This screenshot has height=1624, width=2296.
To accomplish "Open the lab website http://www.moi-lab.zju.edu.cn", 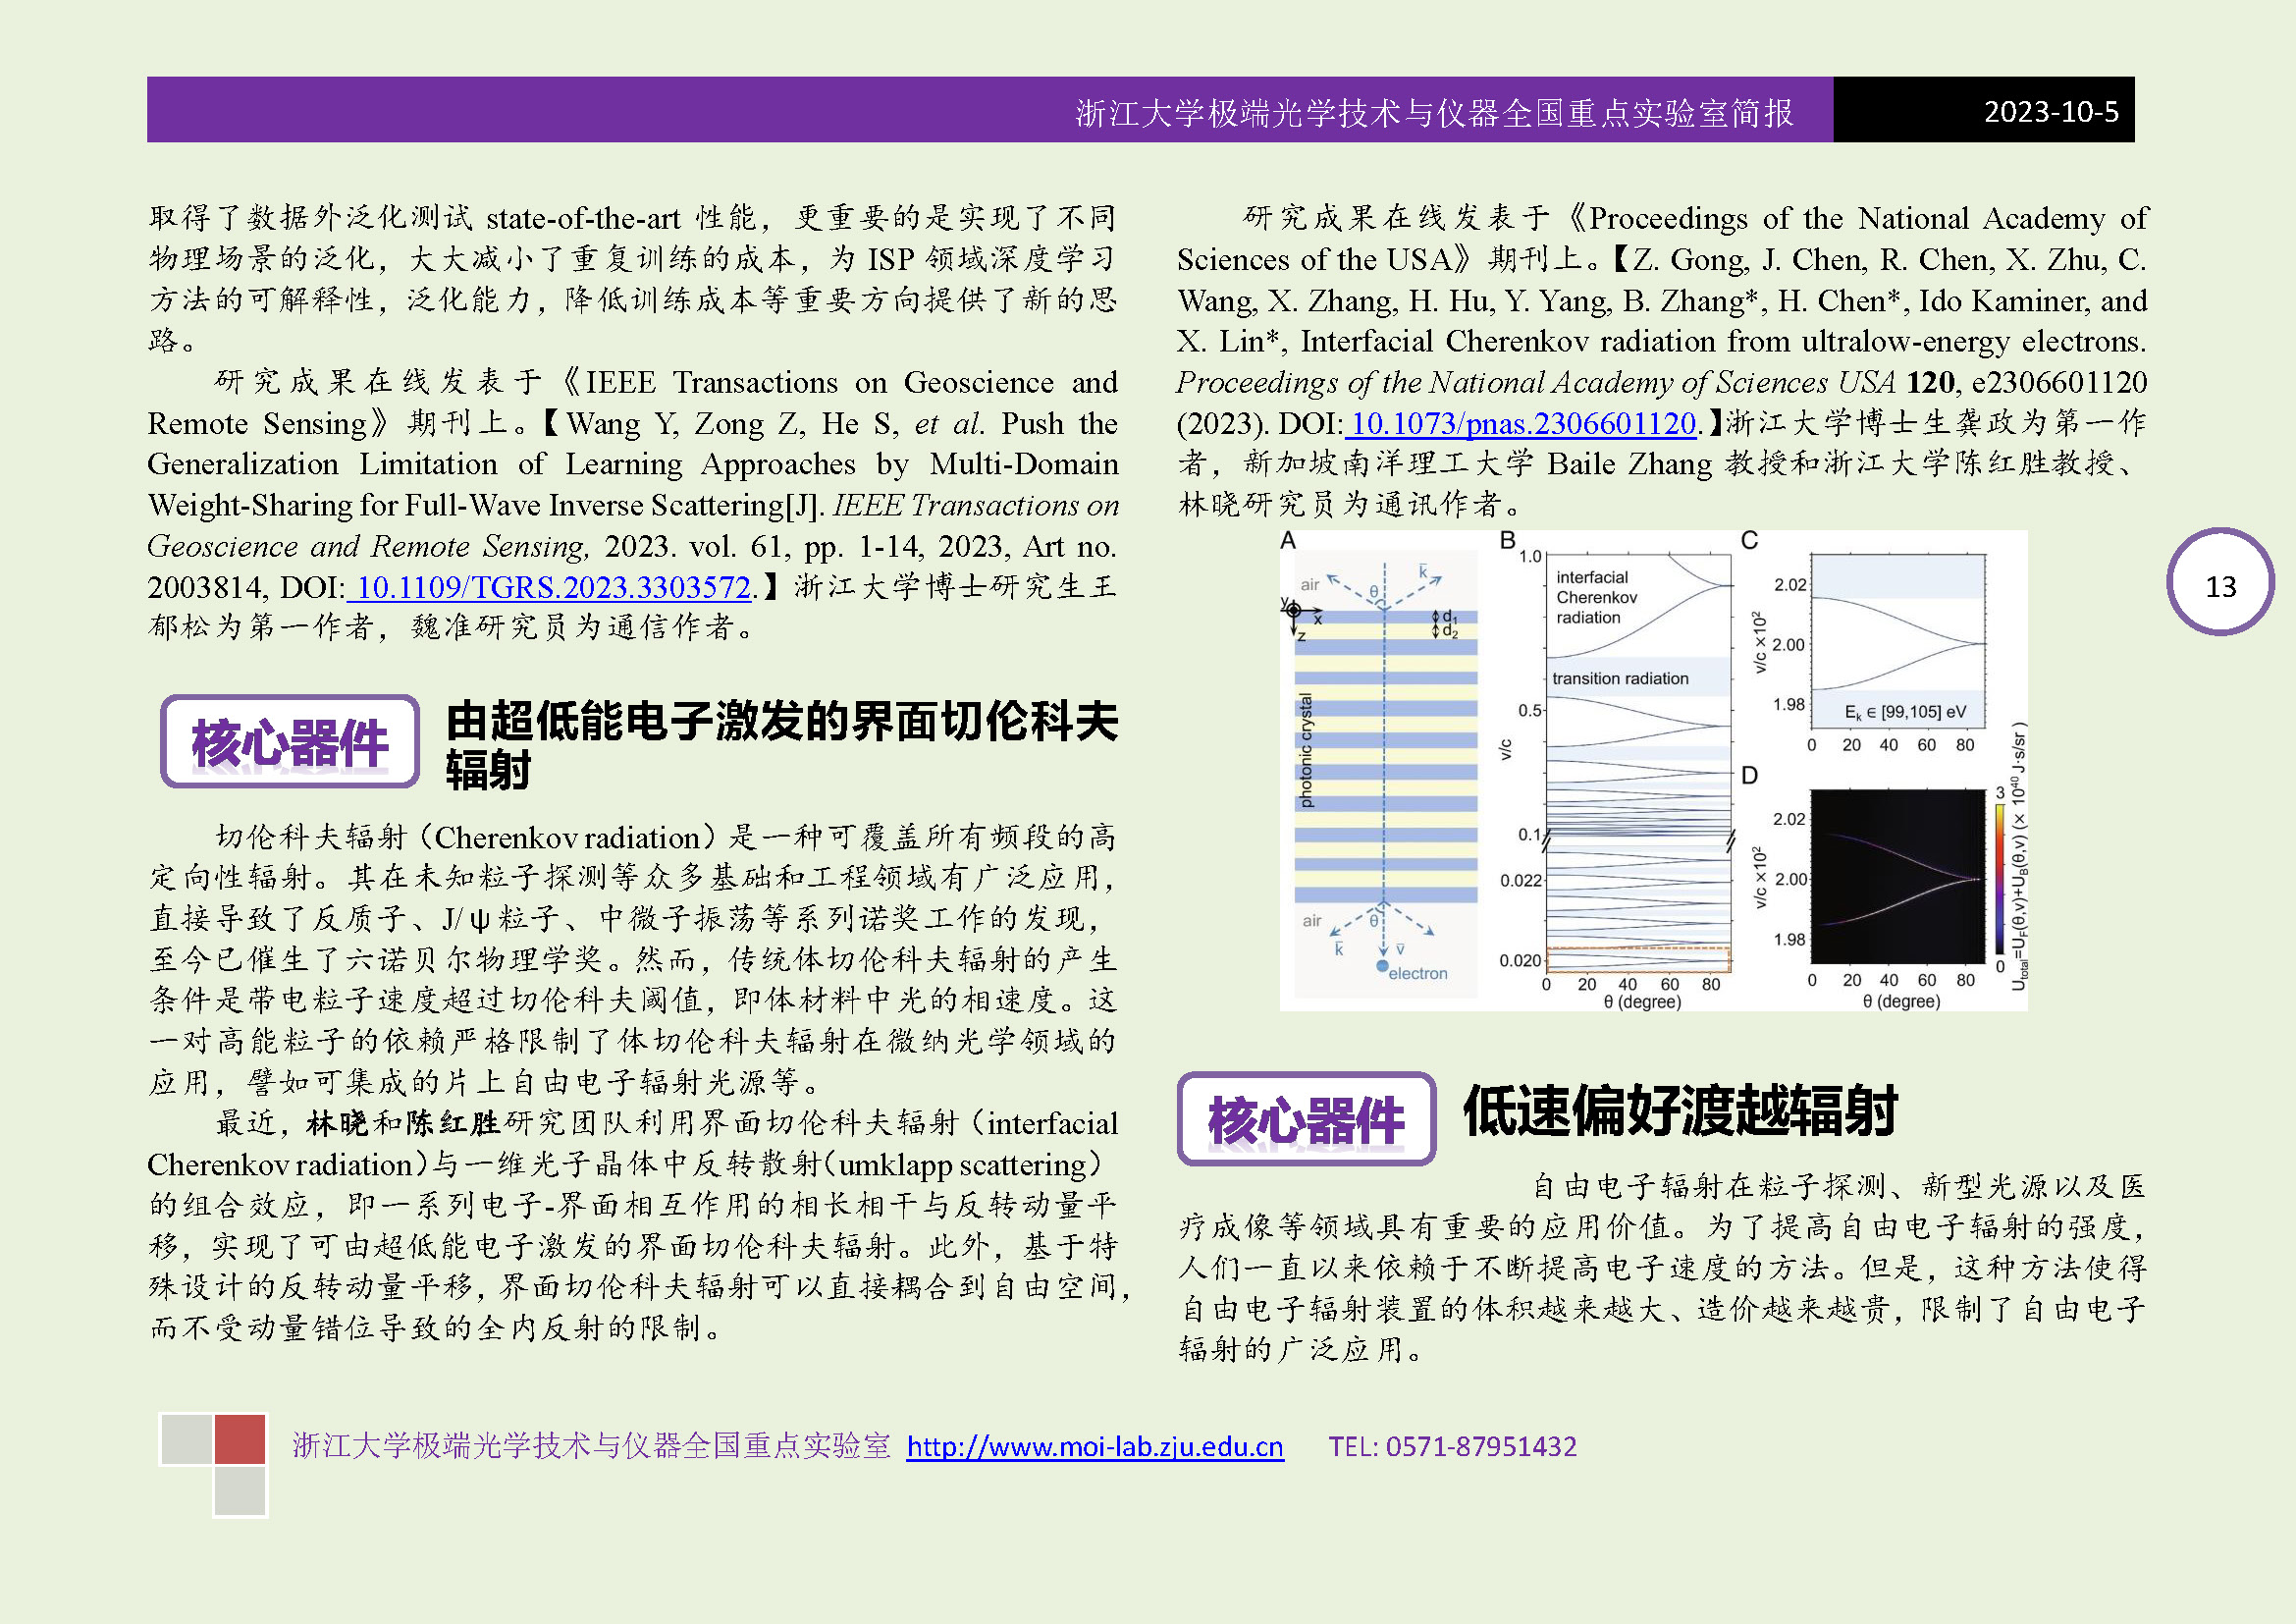I will point(1095,1446).
